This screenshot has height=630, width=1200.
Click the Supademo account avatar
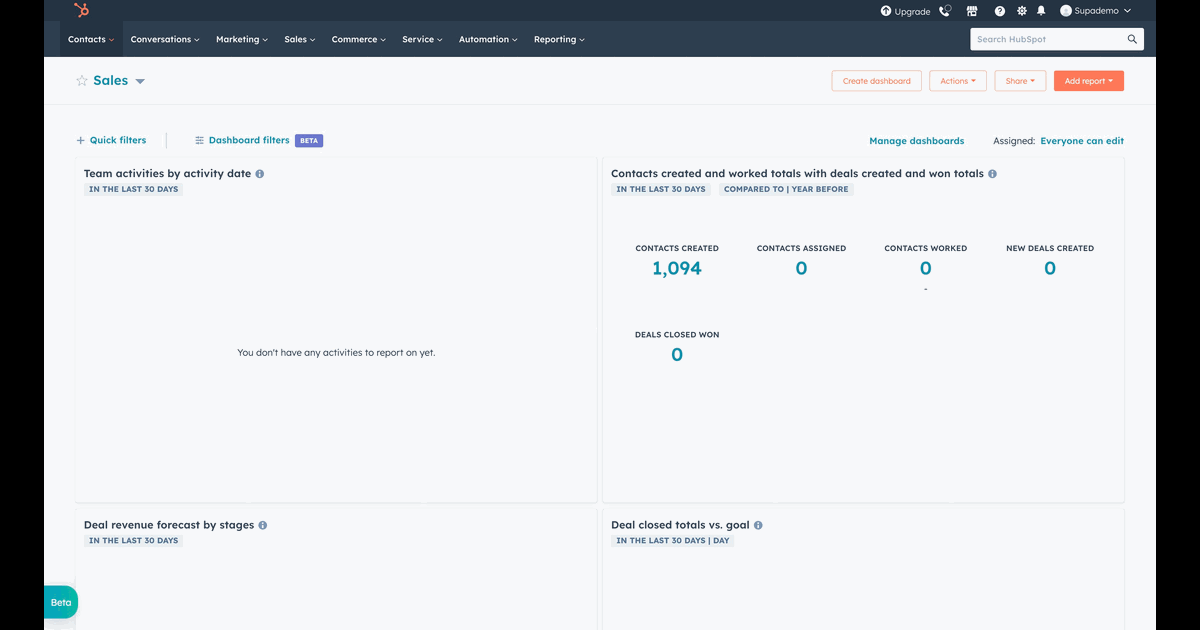click(x=1066, y=11)
